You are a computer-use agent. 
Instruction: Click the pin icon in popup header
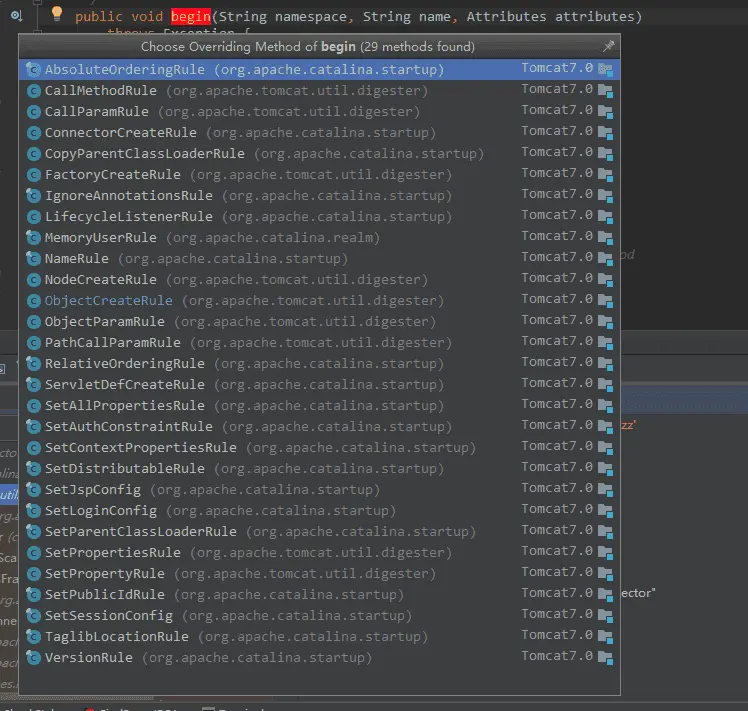tap(608, 46)
